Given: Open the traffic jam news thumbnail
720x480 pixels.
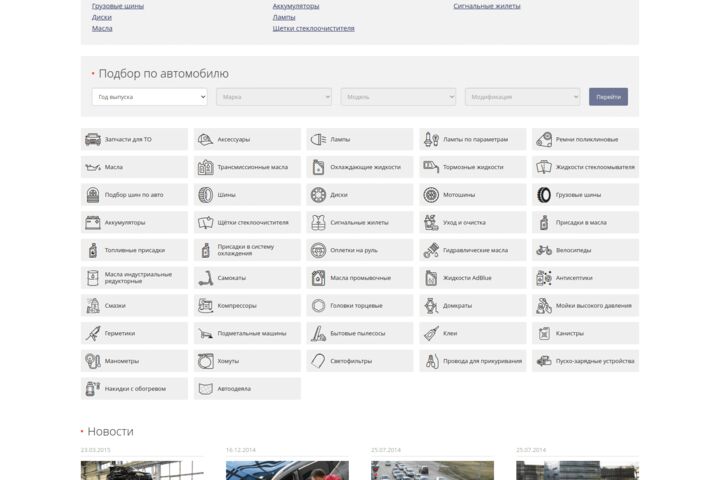Looking at the screenshot, I should click(432, 470).
